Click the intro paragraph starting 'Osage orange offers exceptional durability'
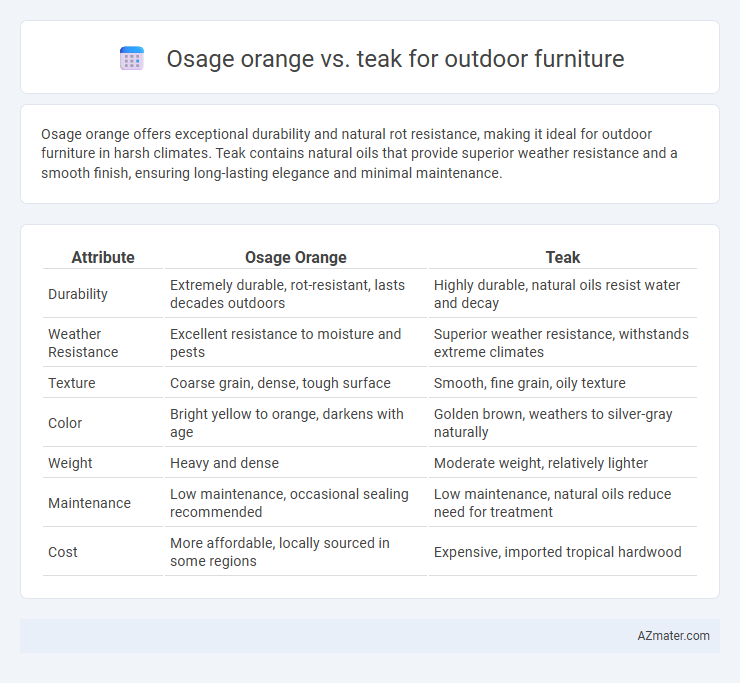 (359, 153)
